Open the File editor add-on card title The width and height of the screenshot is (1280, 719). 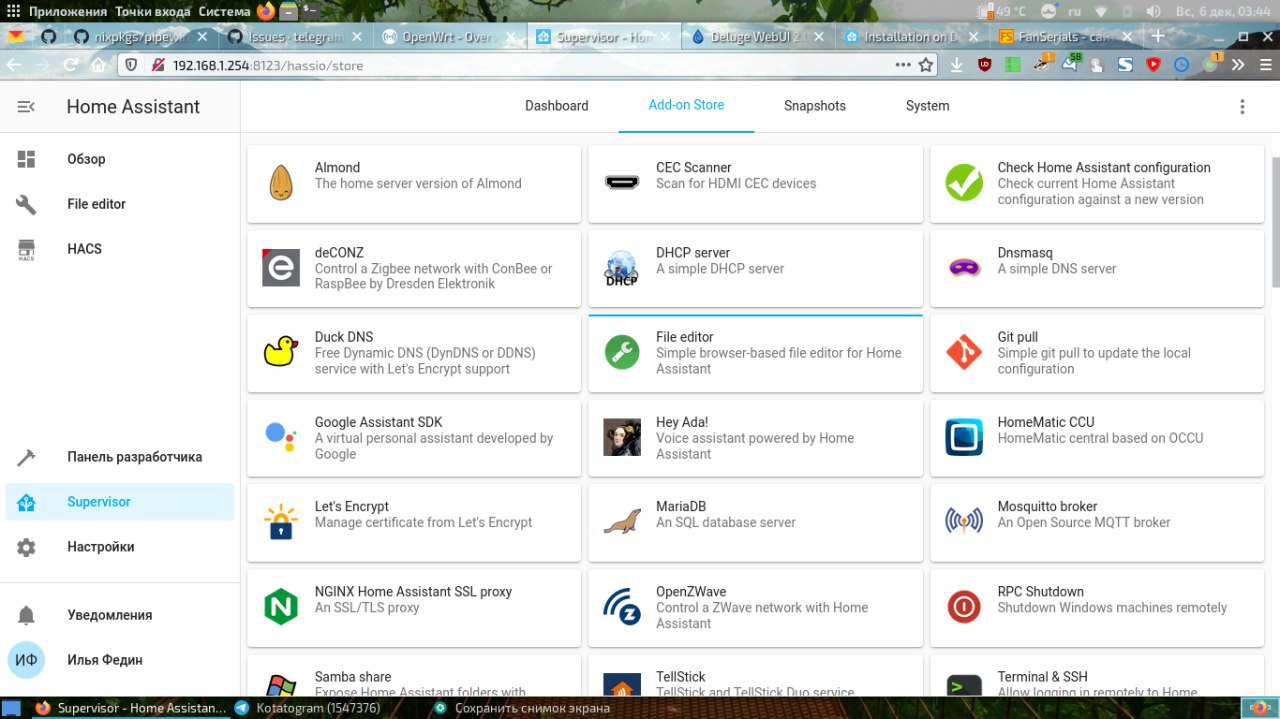(684, 337)
